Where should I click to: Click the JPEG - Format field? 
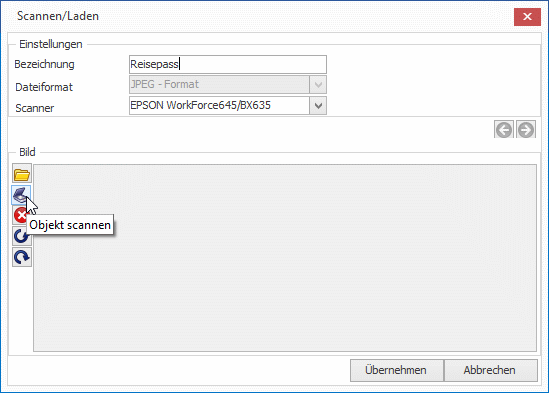[228, 84]
